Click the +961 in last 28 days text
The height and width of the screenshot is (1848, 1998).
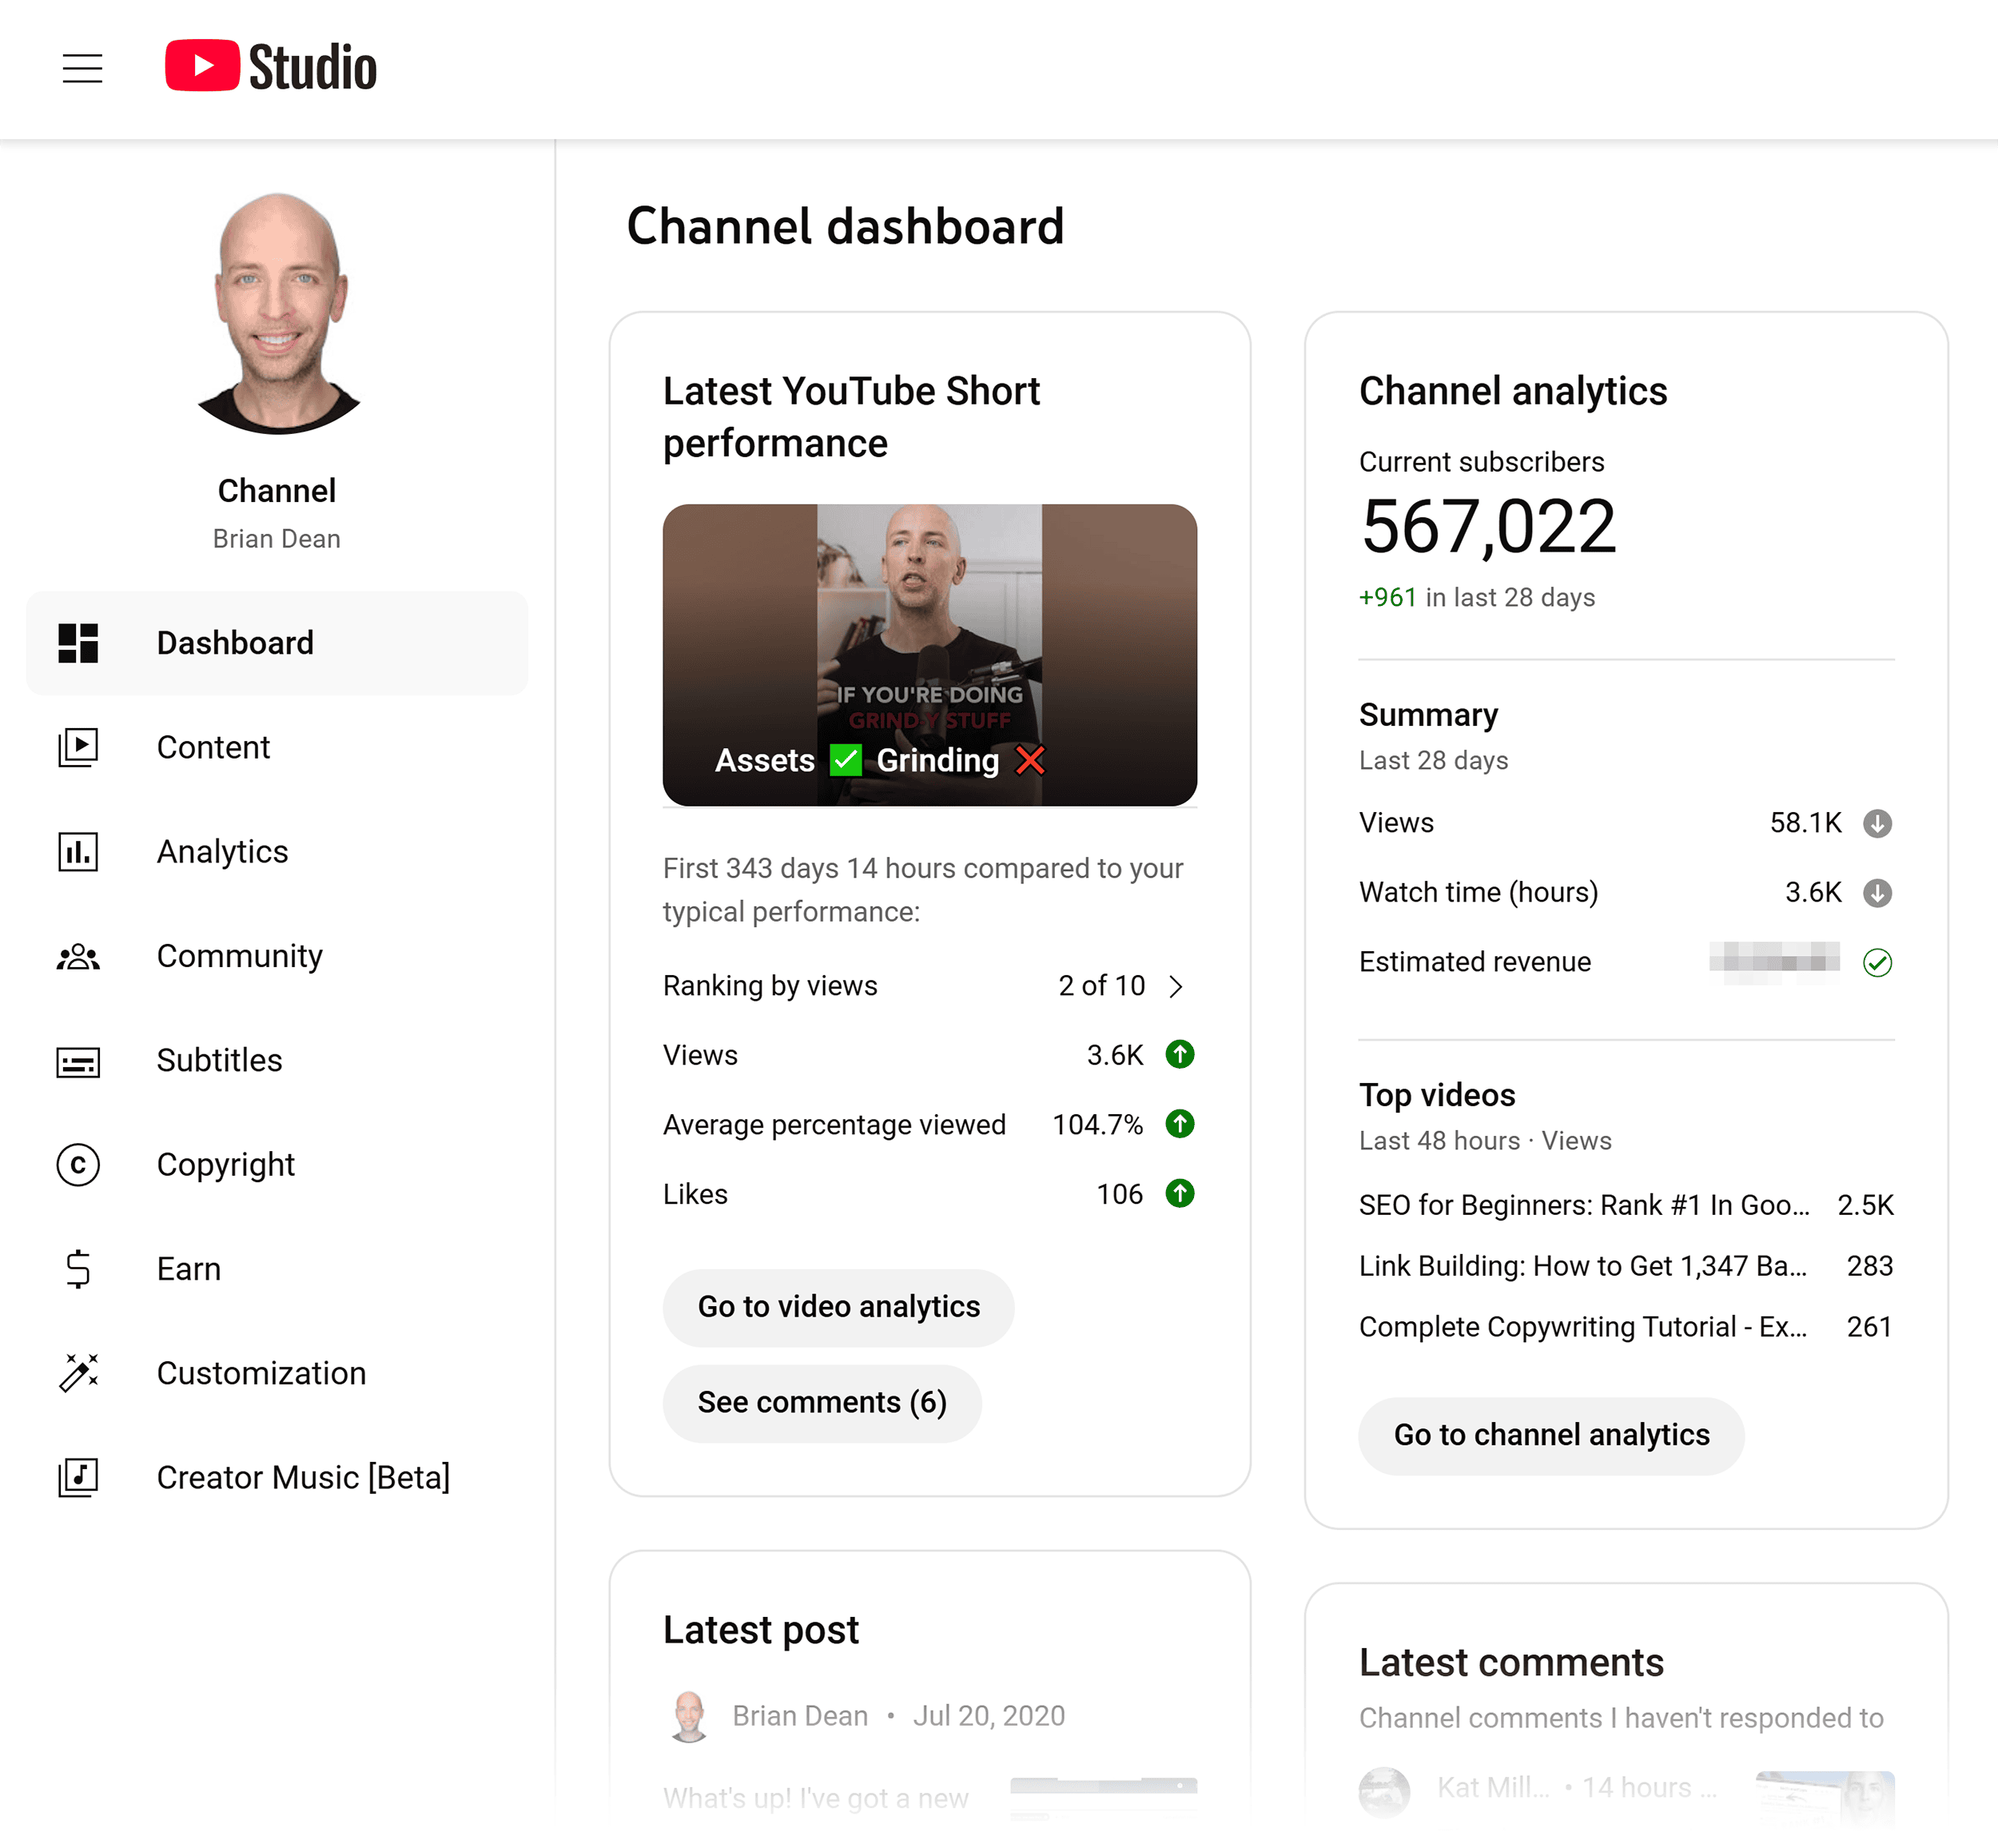click(x=1476, y=597)
